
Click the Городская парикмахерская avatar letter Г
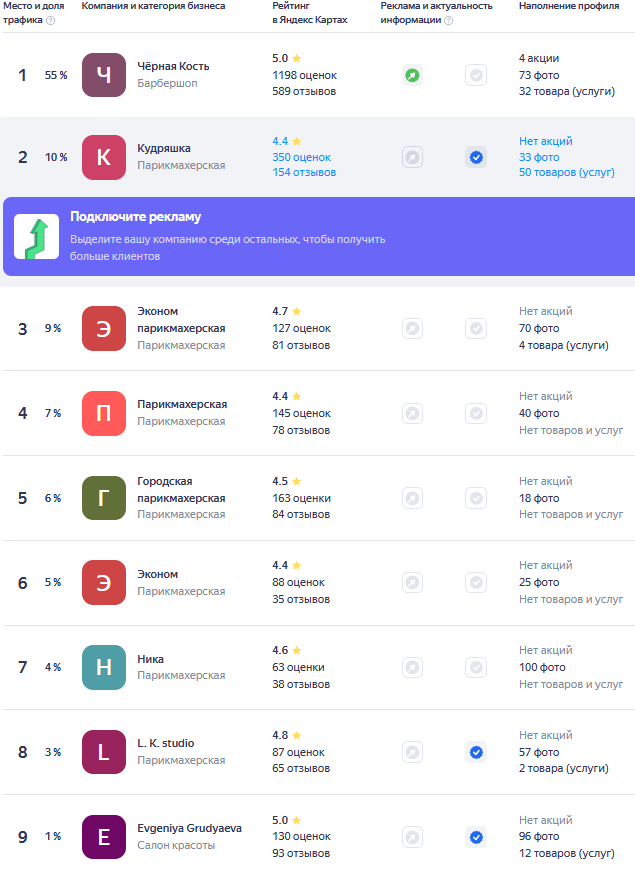click(104, 498)
